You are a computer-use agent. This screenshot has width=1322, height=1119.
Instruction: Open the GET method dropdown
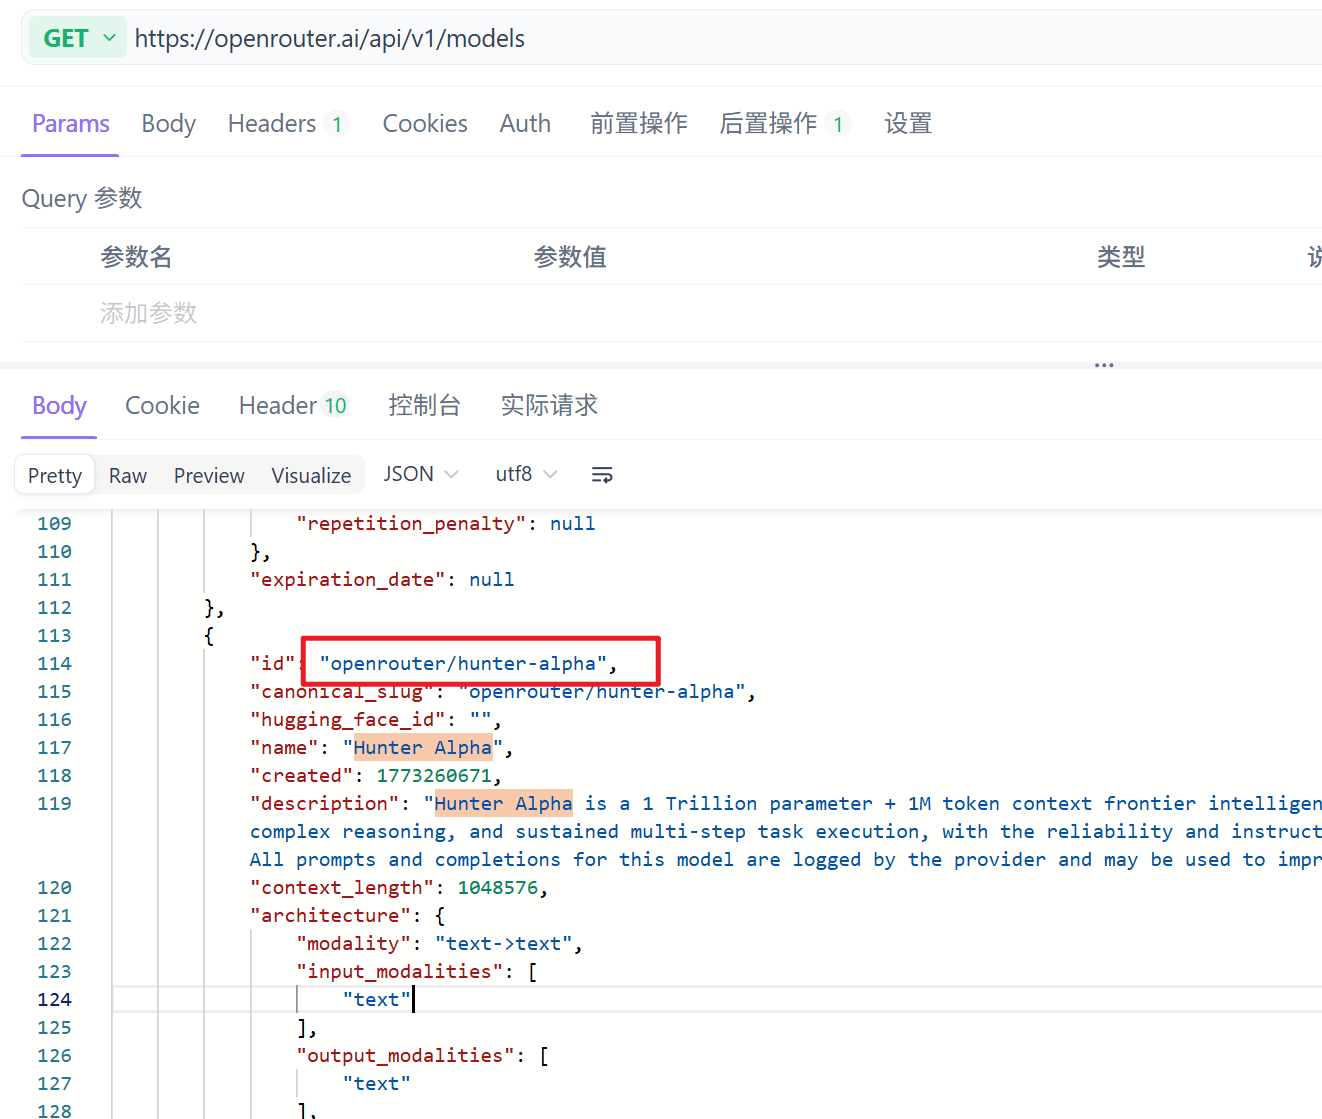[77, 38]
